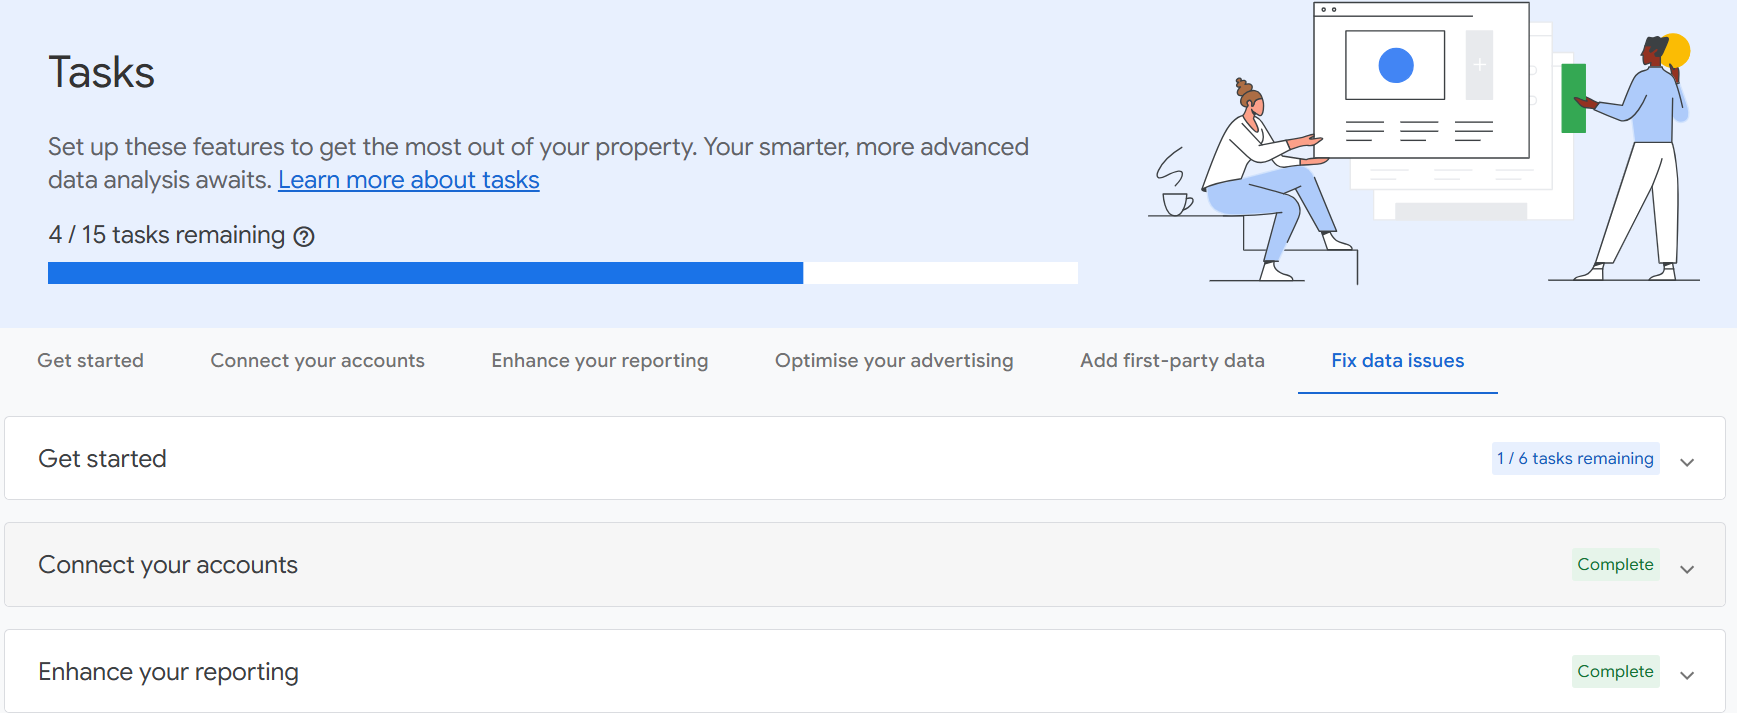Open the Learn more about tasks link
The width and height of the screenshot is (1737, 713).
click(408, 180)
